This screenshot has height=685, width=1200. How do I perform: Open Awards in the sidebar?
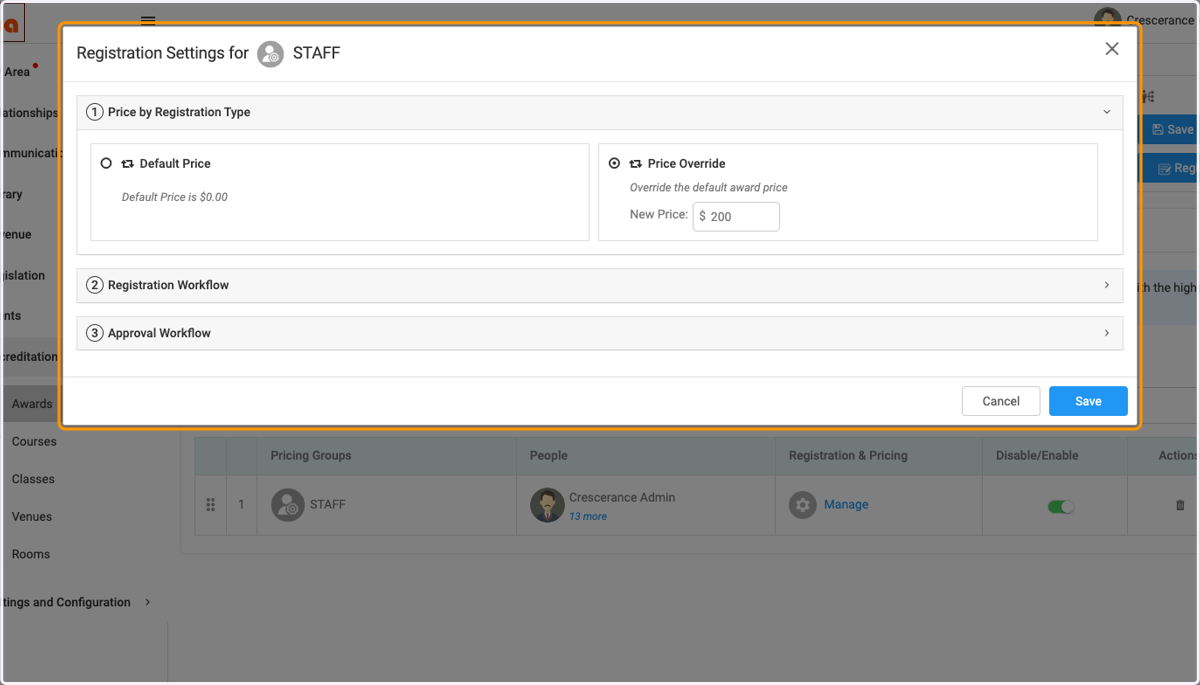click(32, 404)
